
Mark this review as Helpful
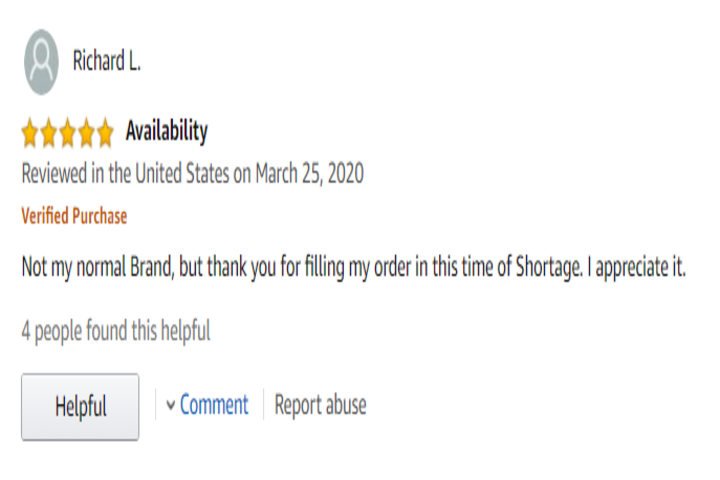80,407
